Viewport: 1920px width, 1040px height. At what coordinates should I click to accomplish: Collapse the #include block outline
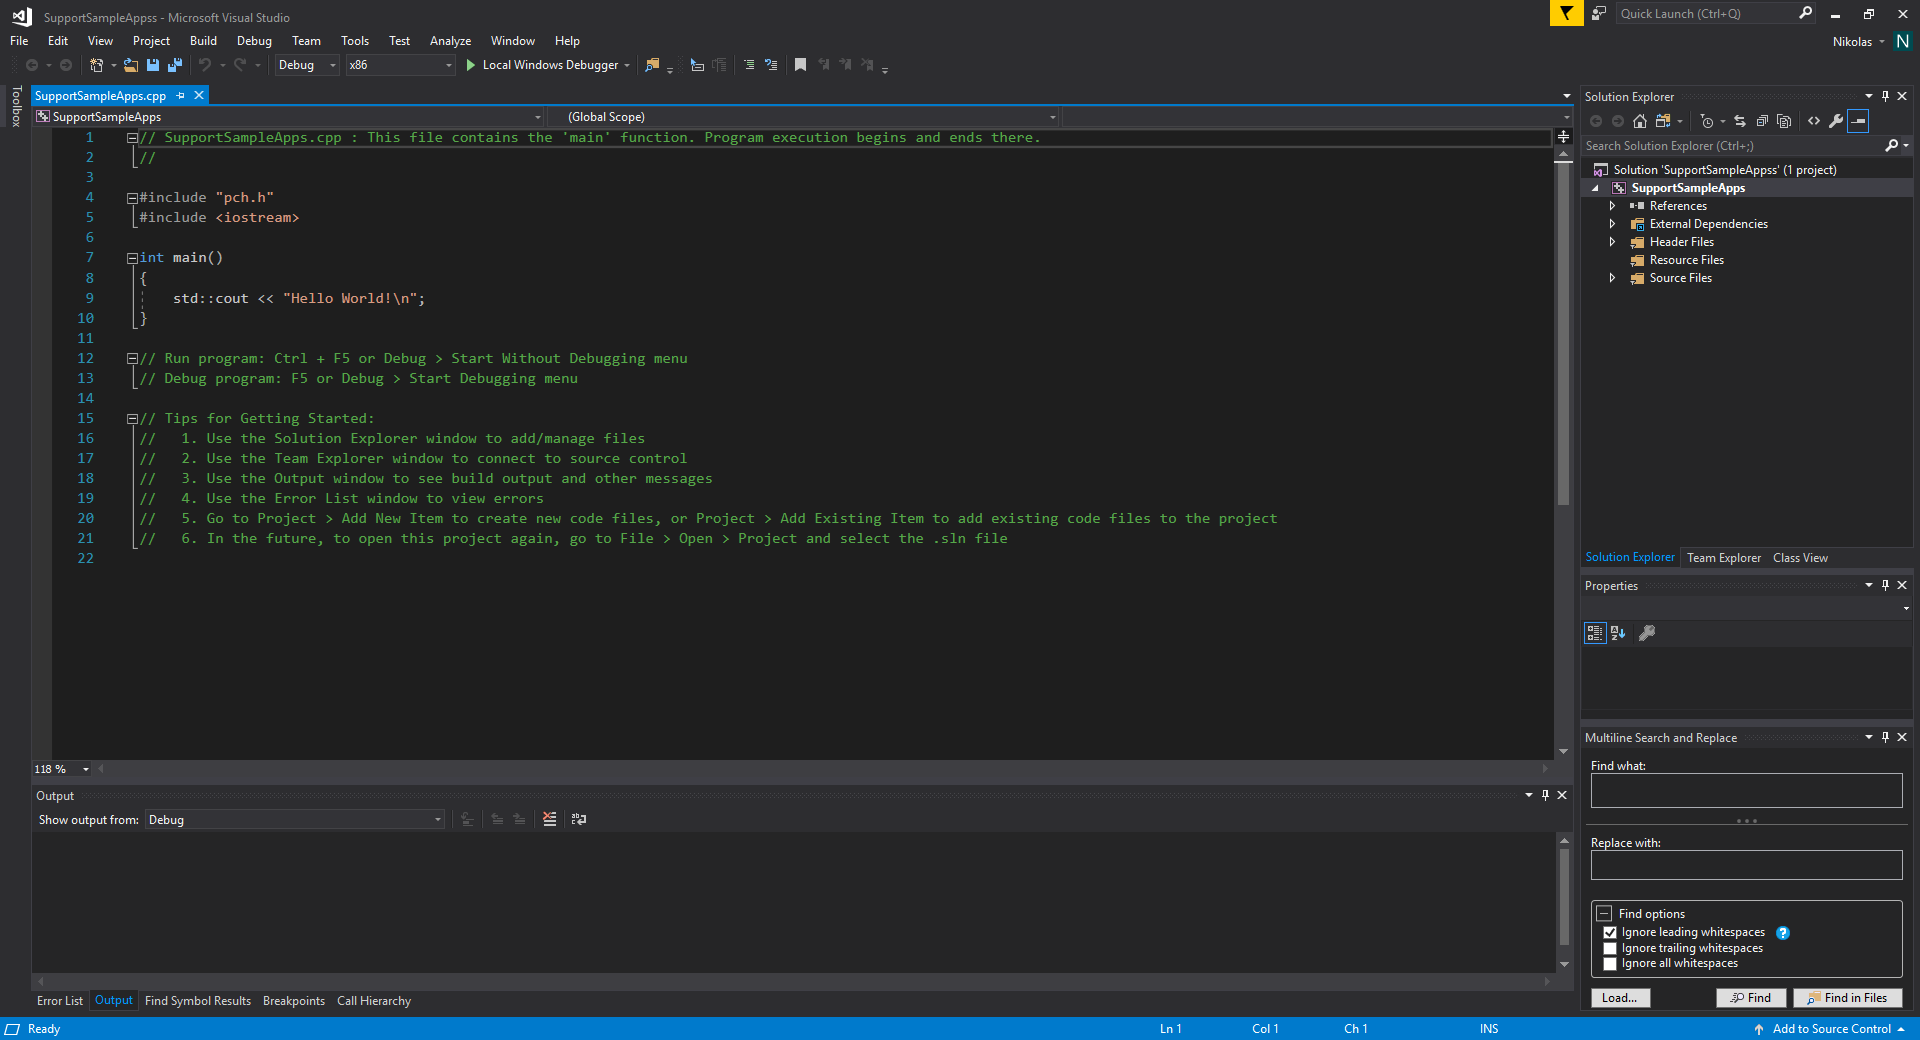click(x=132, y=198)
